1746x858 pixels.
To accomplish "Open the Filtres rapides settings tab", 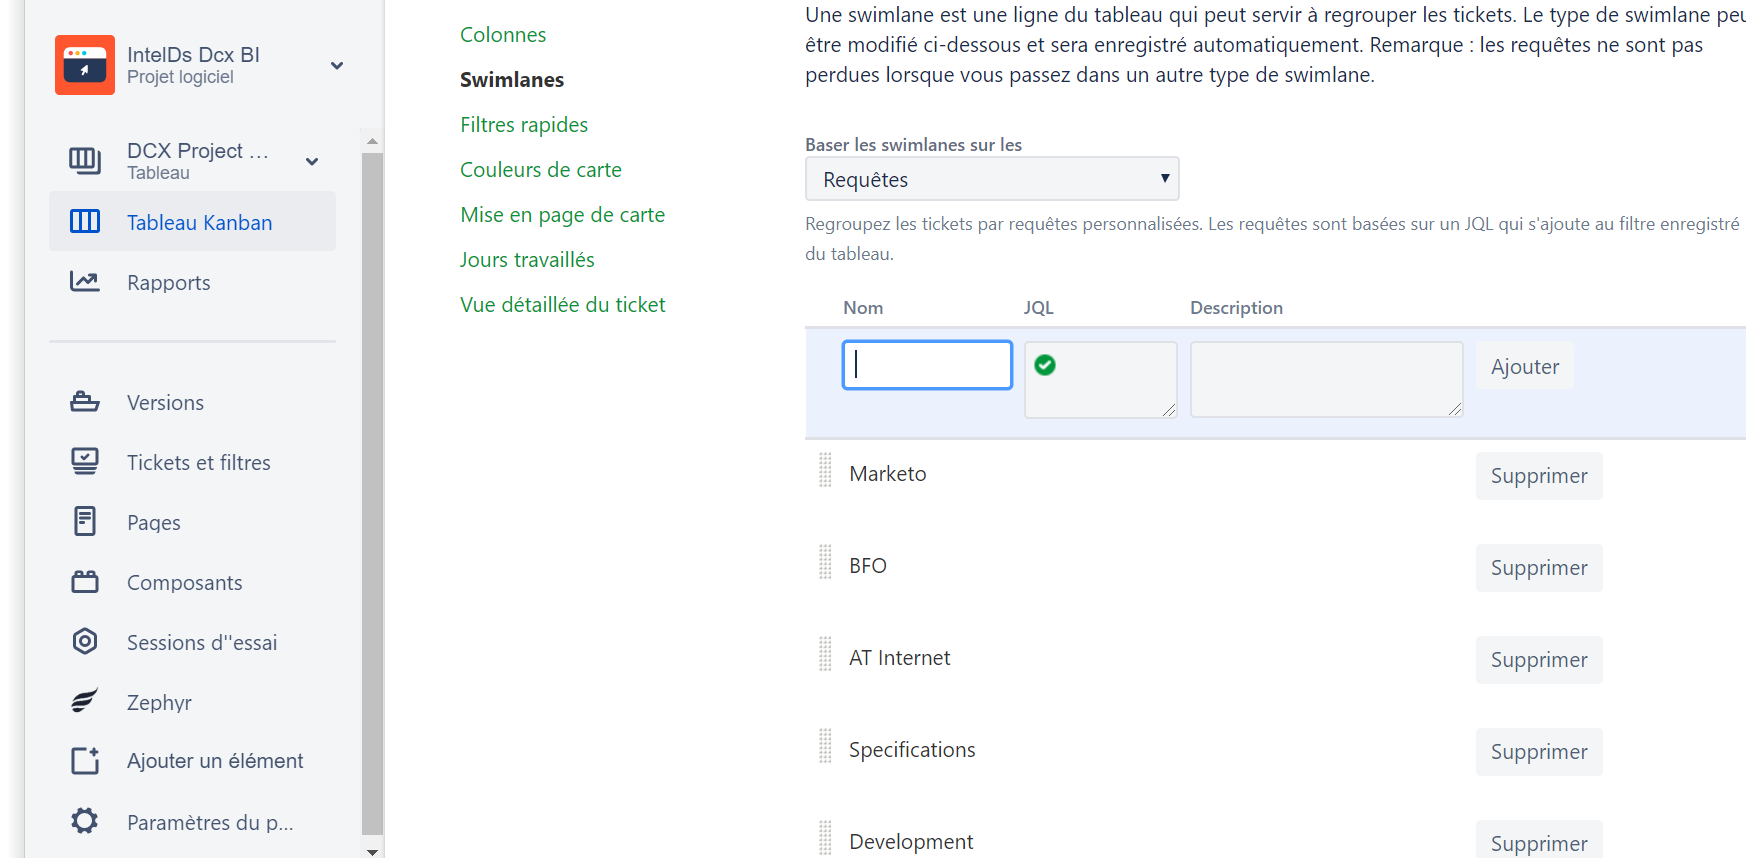I will [524, 125].
